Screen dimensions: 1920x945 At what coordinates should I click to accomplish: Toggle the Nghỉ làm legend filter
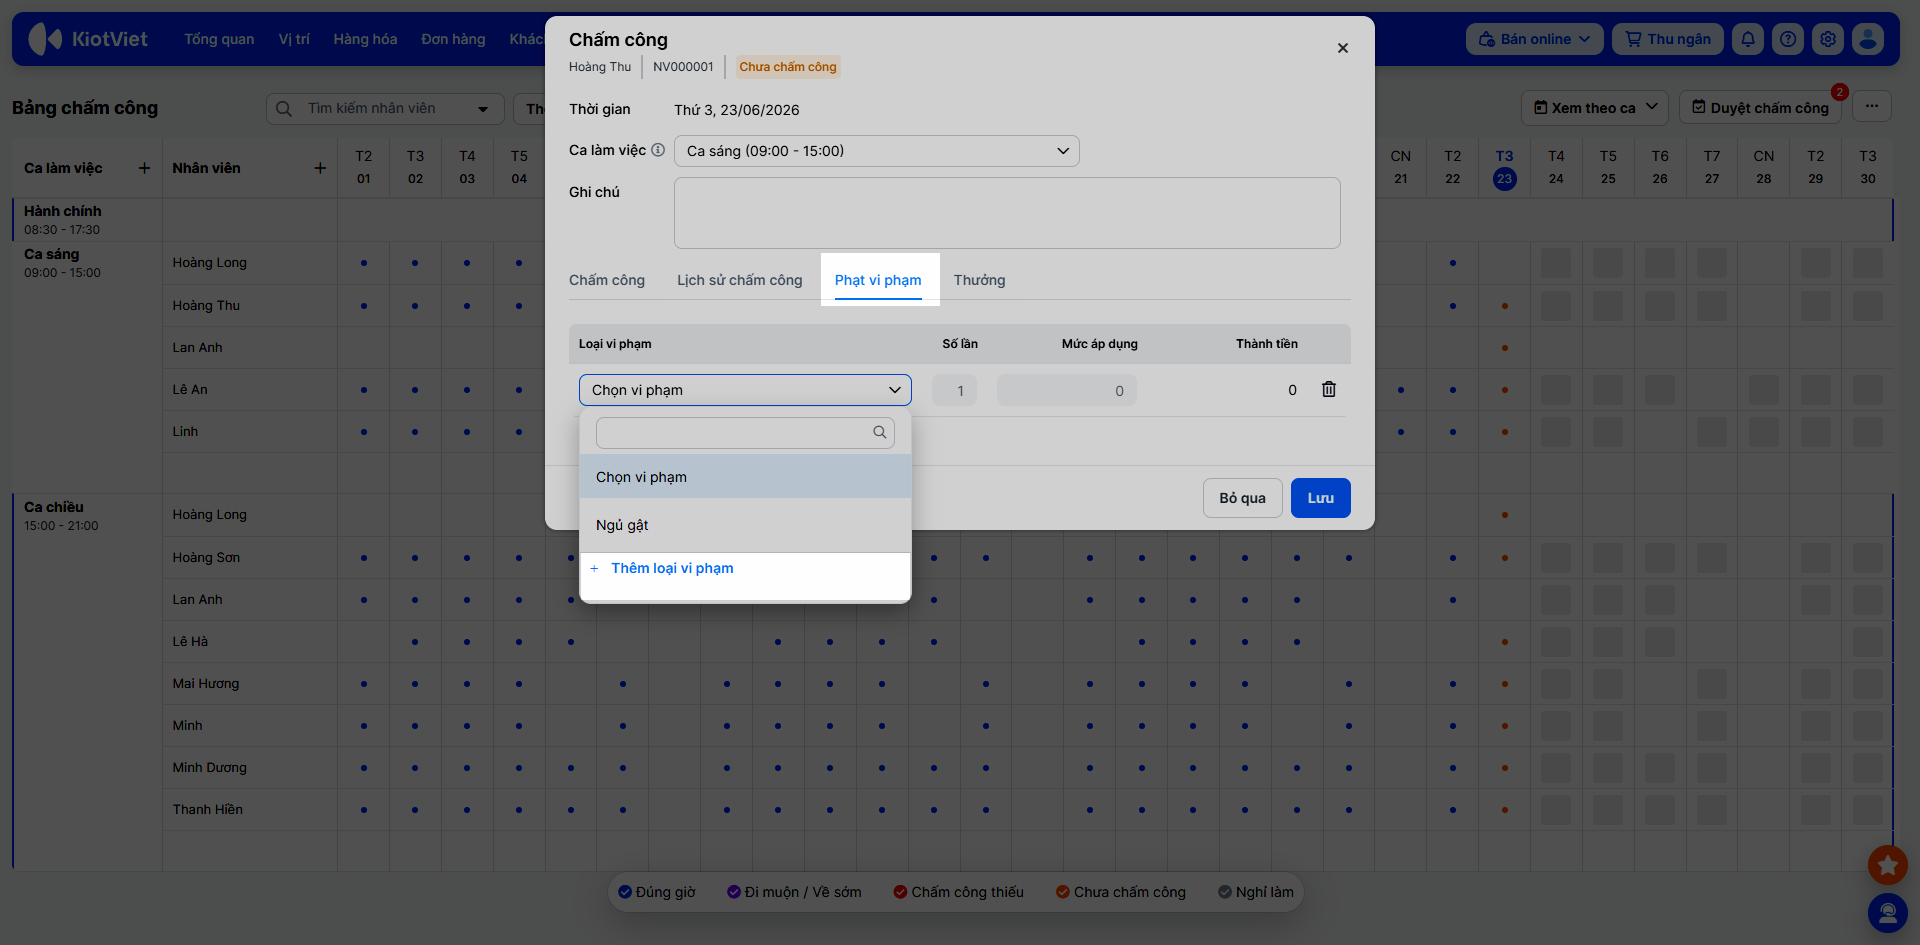pyautogui.click(x=1256, y=892)
